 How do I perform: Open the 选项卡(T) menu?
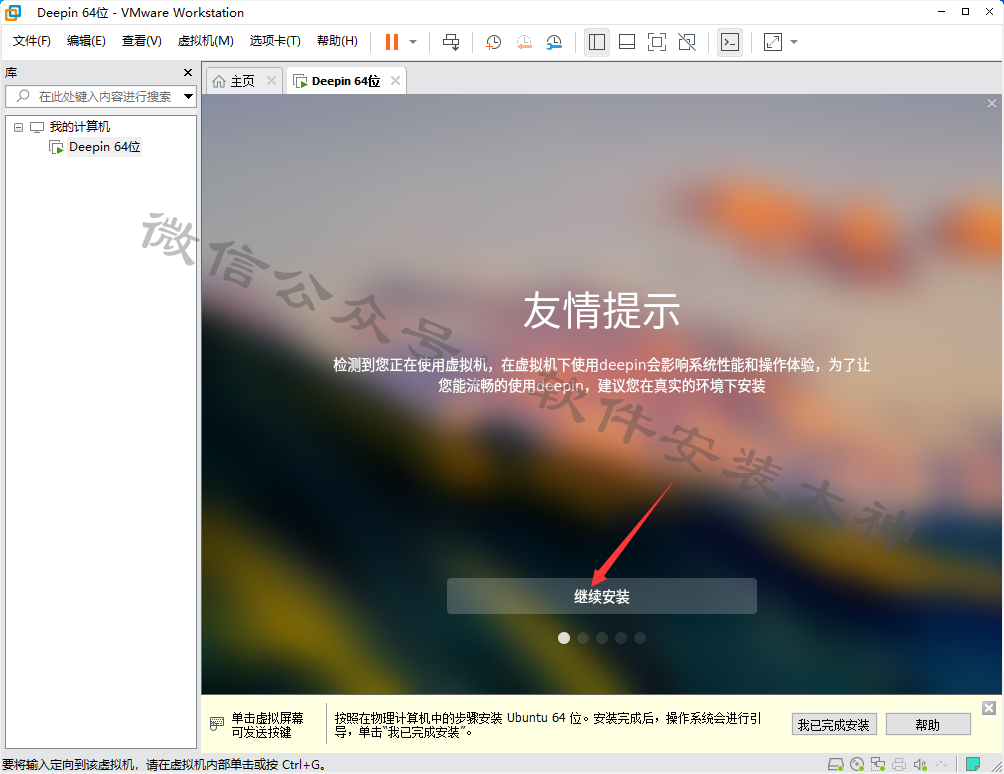coord(275,41)
